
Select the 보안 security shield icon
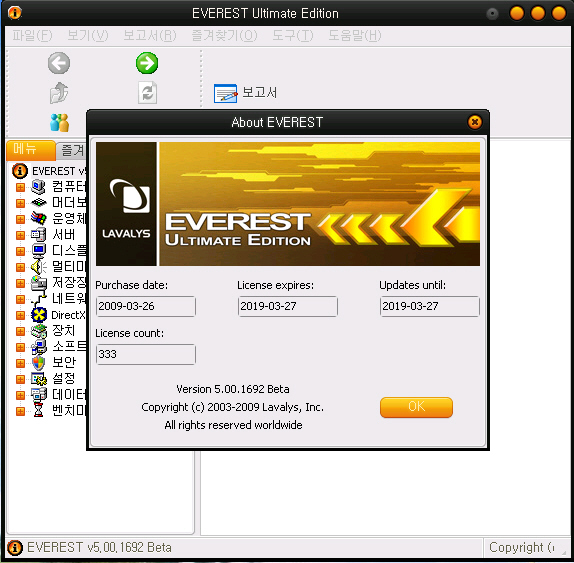point(39,363)
